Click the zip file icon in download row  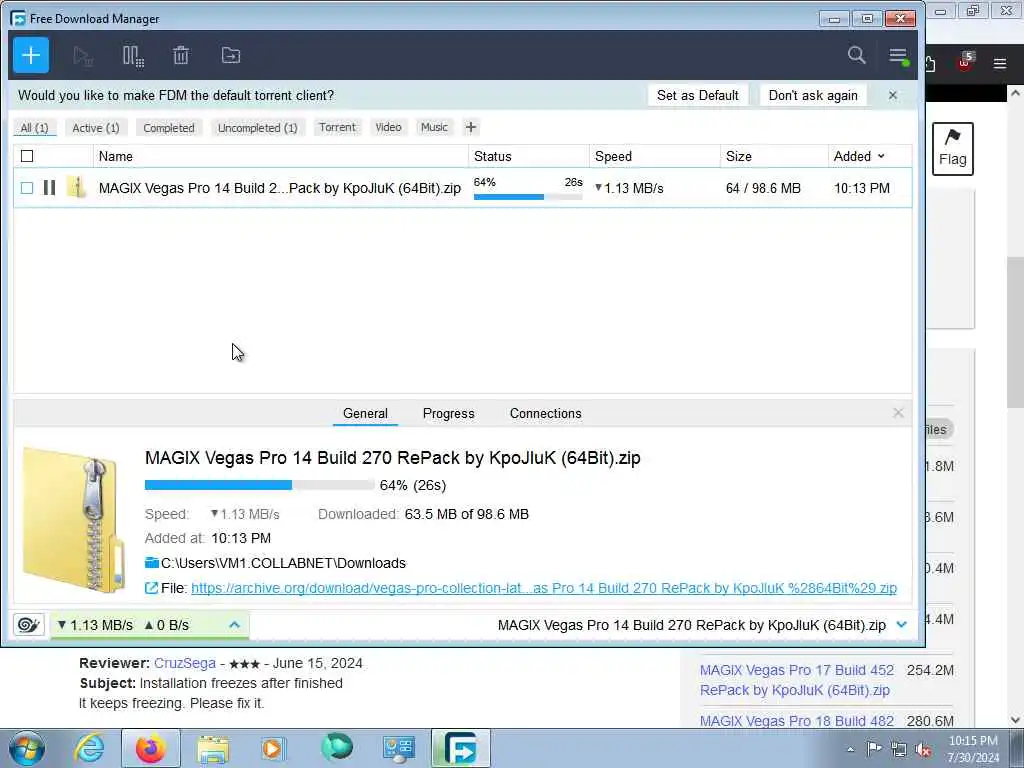(x=76, y=187)
